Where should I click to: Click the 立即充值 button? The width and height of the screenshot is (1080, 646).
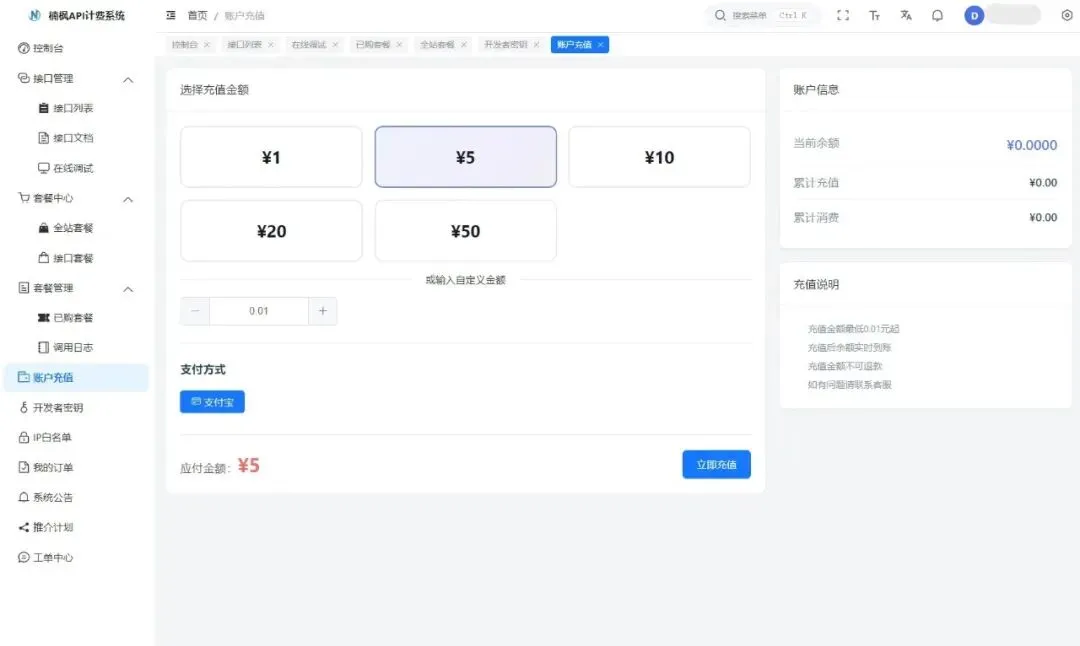pyautogui.click(x=716, y=464)
